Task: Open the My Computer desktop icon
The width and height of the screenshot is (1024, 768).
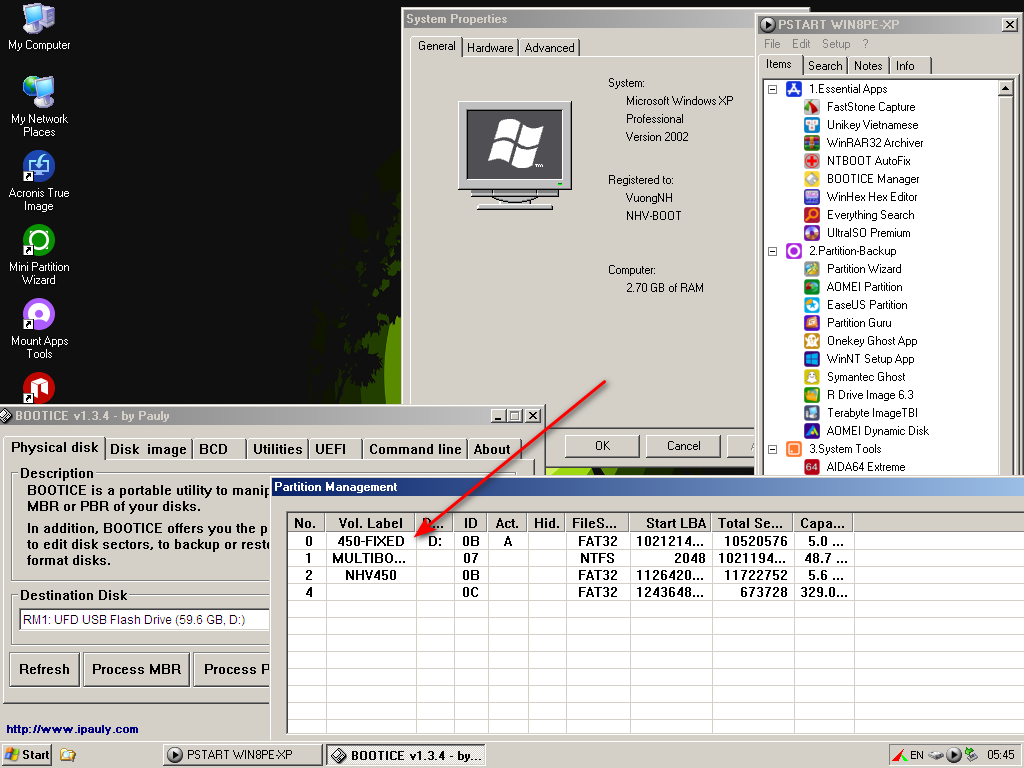Action: [x=39, y=27]
